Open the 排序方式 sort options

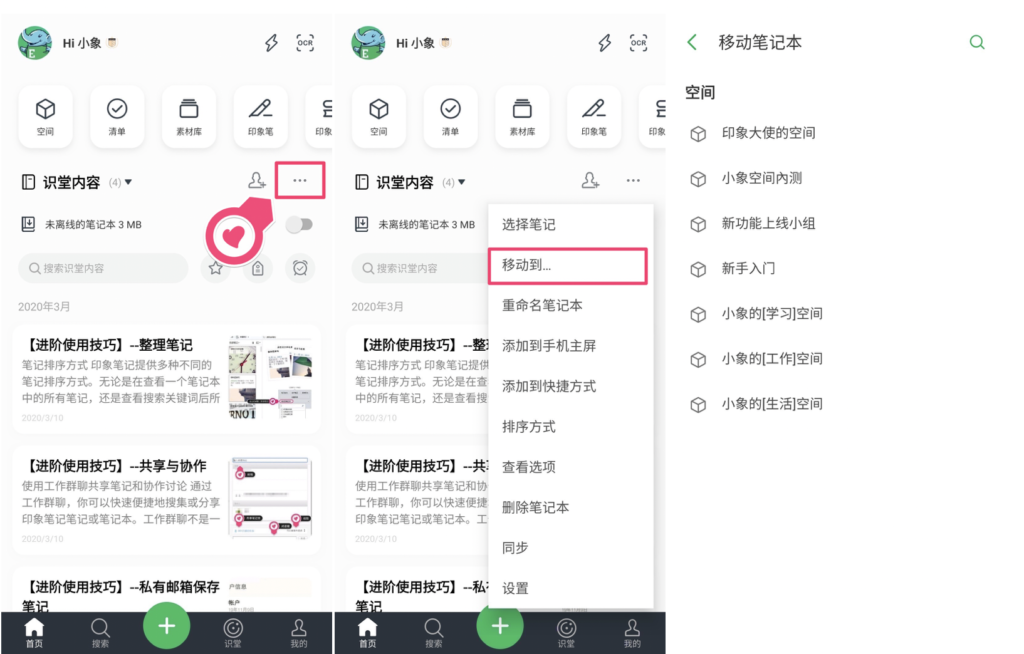[529, 427]
